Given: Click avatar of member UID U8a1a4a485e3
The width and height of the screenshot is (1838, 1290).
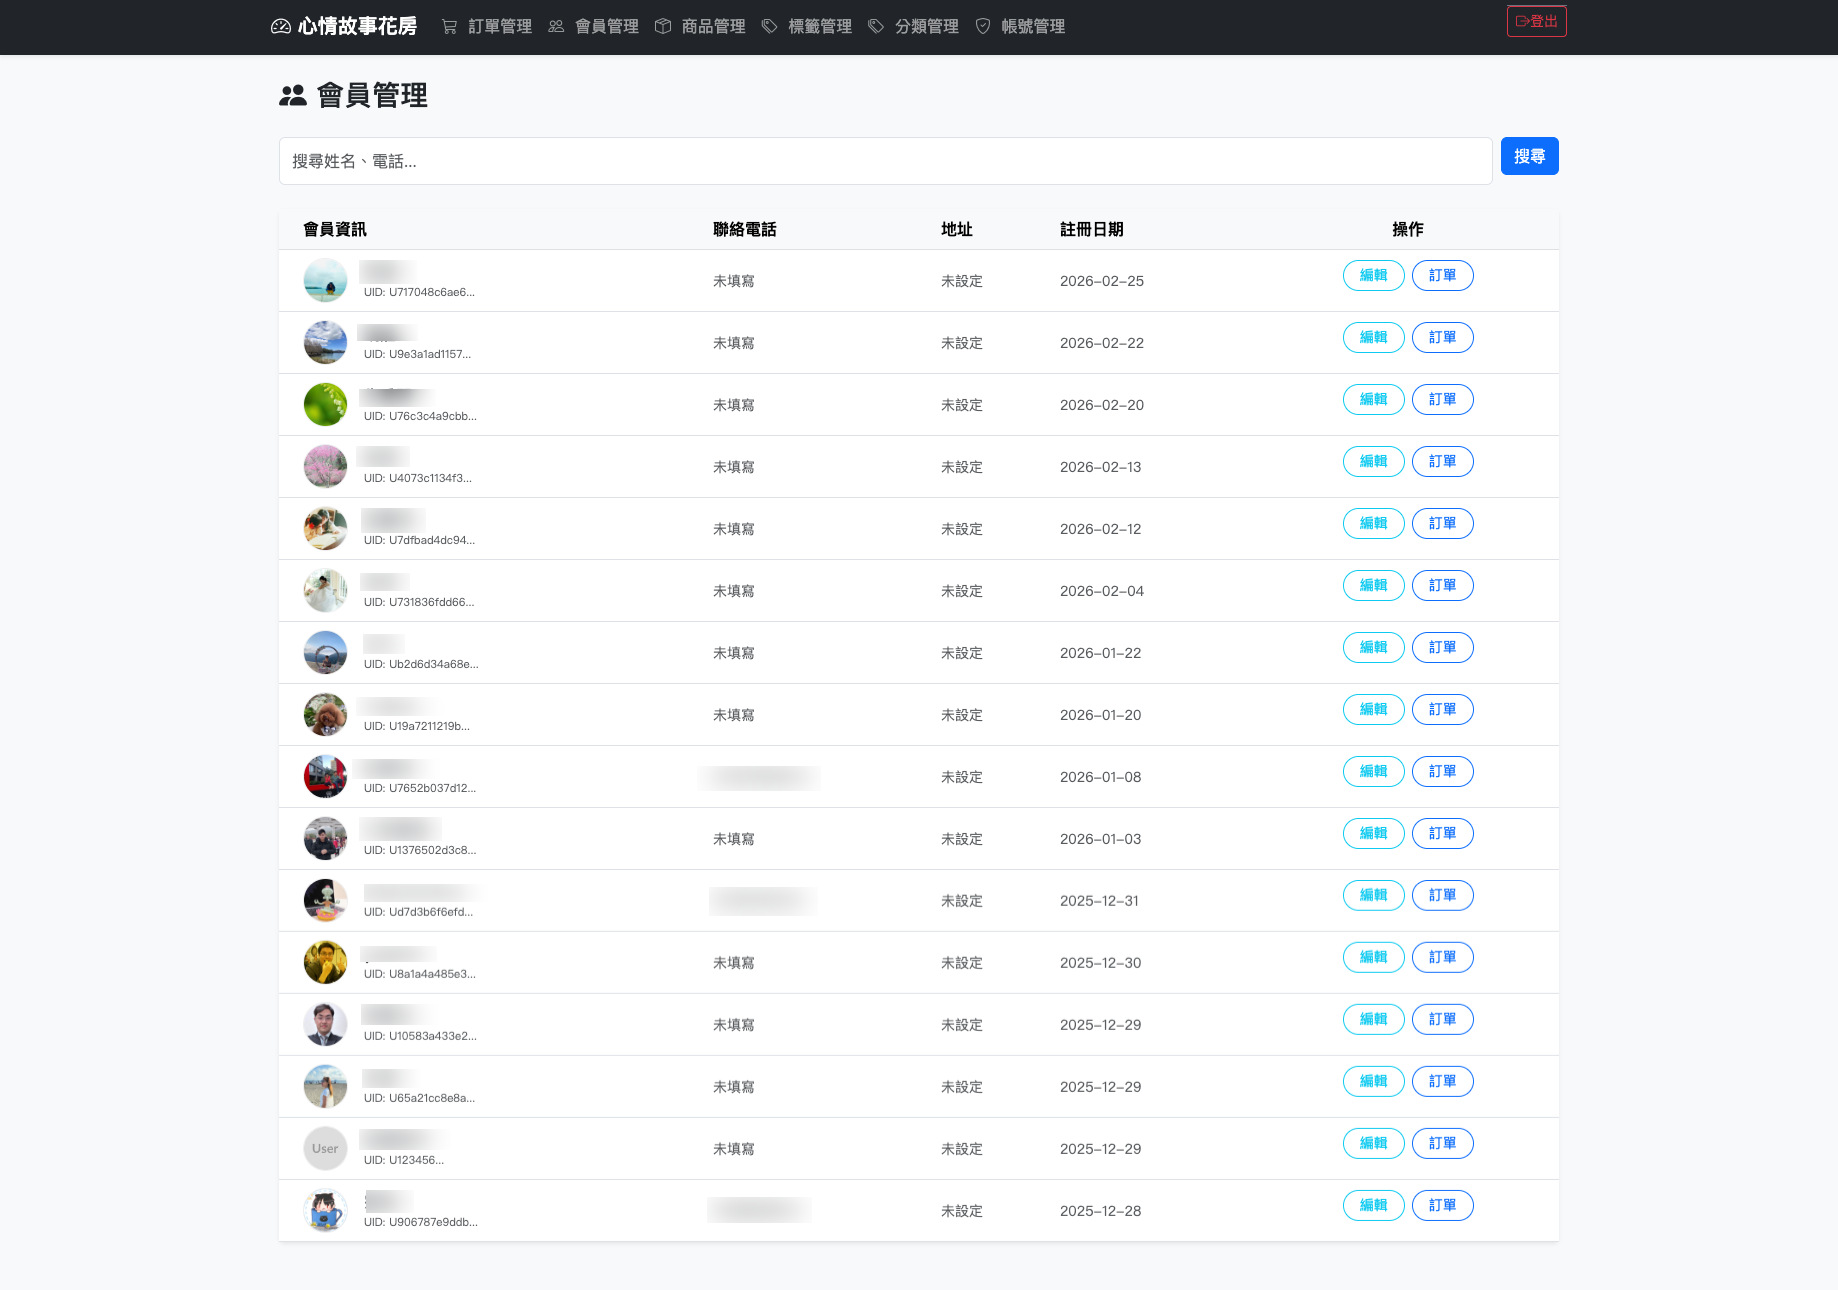Looking at the screenshot, I should pos(325,963).
